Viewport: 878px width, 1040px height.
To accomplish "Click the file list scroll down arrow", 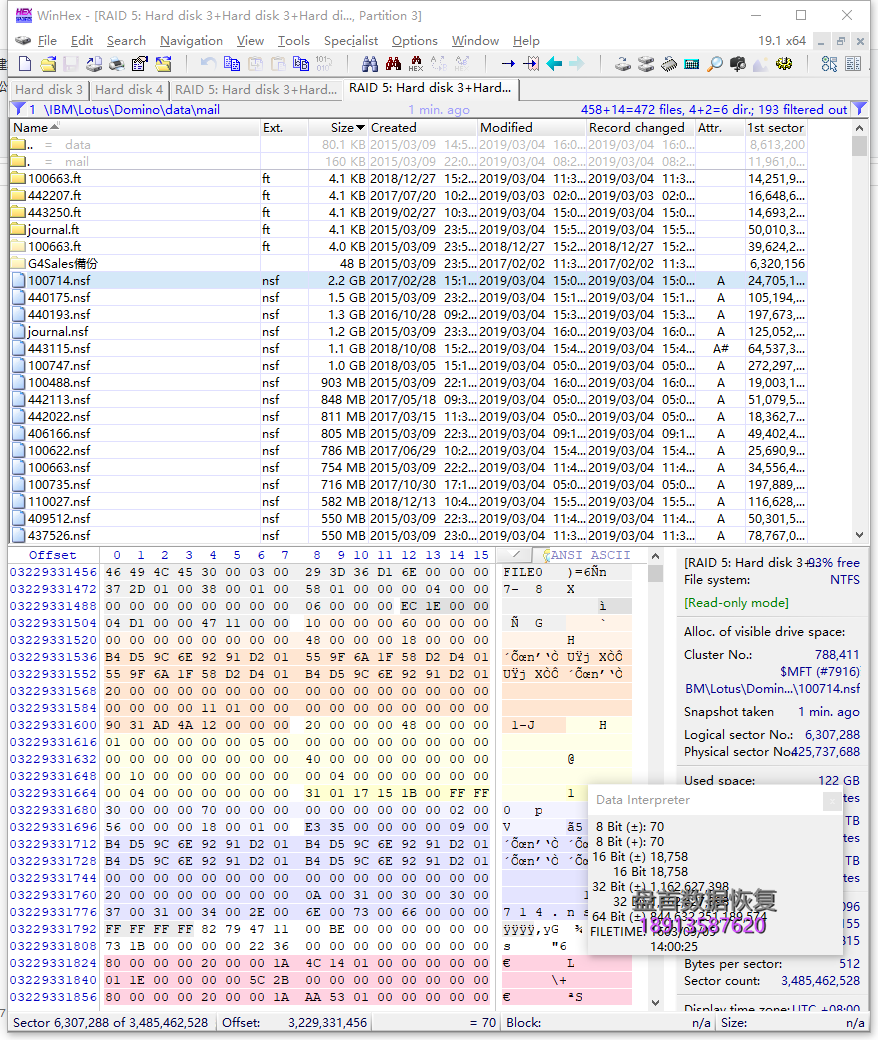I will (x=859, y=535).
